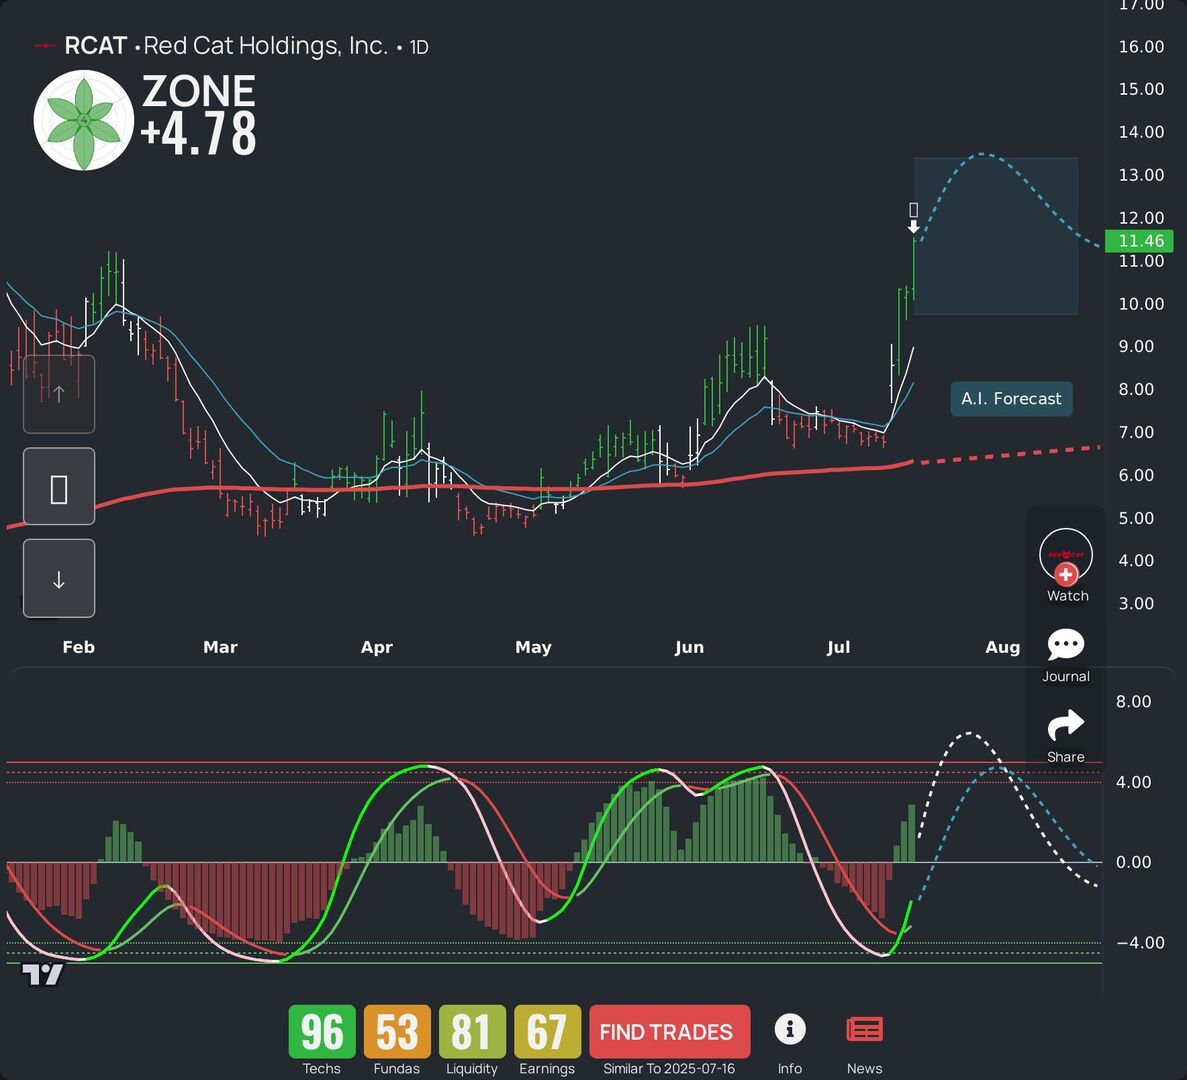The image size is (1187, 1080).
Task: Click the TradingView logo on the indicator pane
Action: click(42, 975)
